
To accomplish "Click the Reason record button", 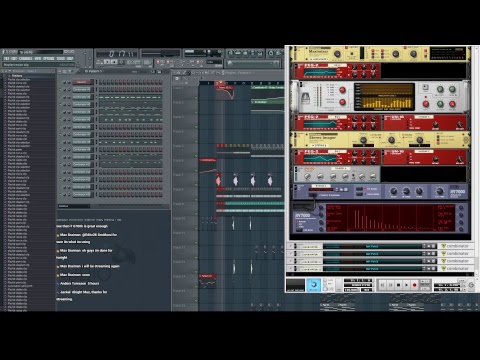I will click(x=414, y=285).
